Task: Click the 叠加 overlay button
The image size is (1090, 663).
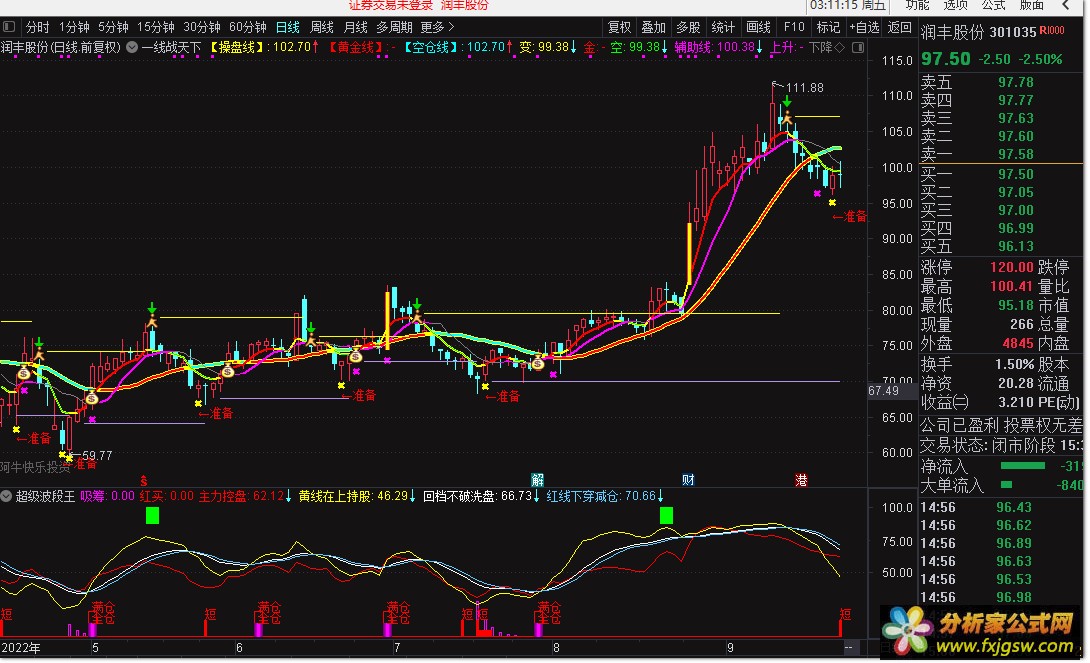Action: coord(653,27)
